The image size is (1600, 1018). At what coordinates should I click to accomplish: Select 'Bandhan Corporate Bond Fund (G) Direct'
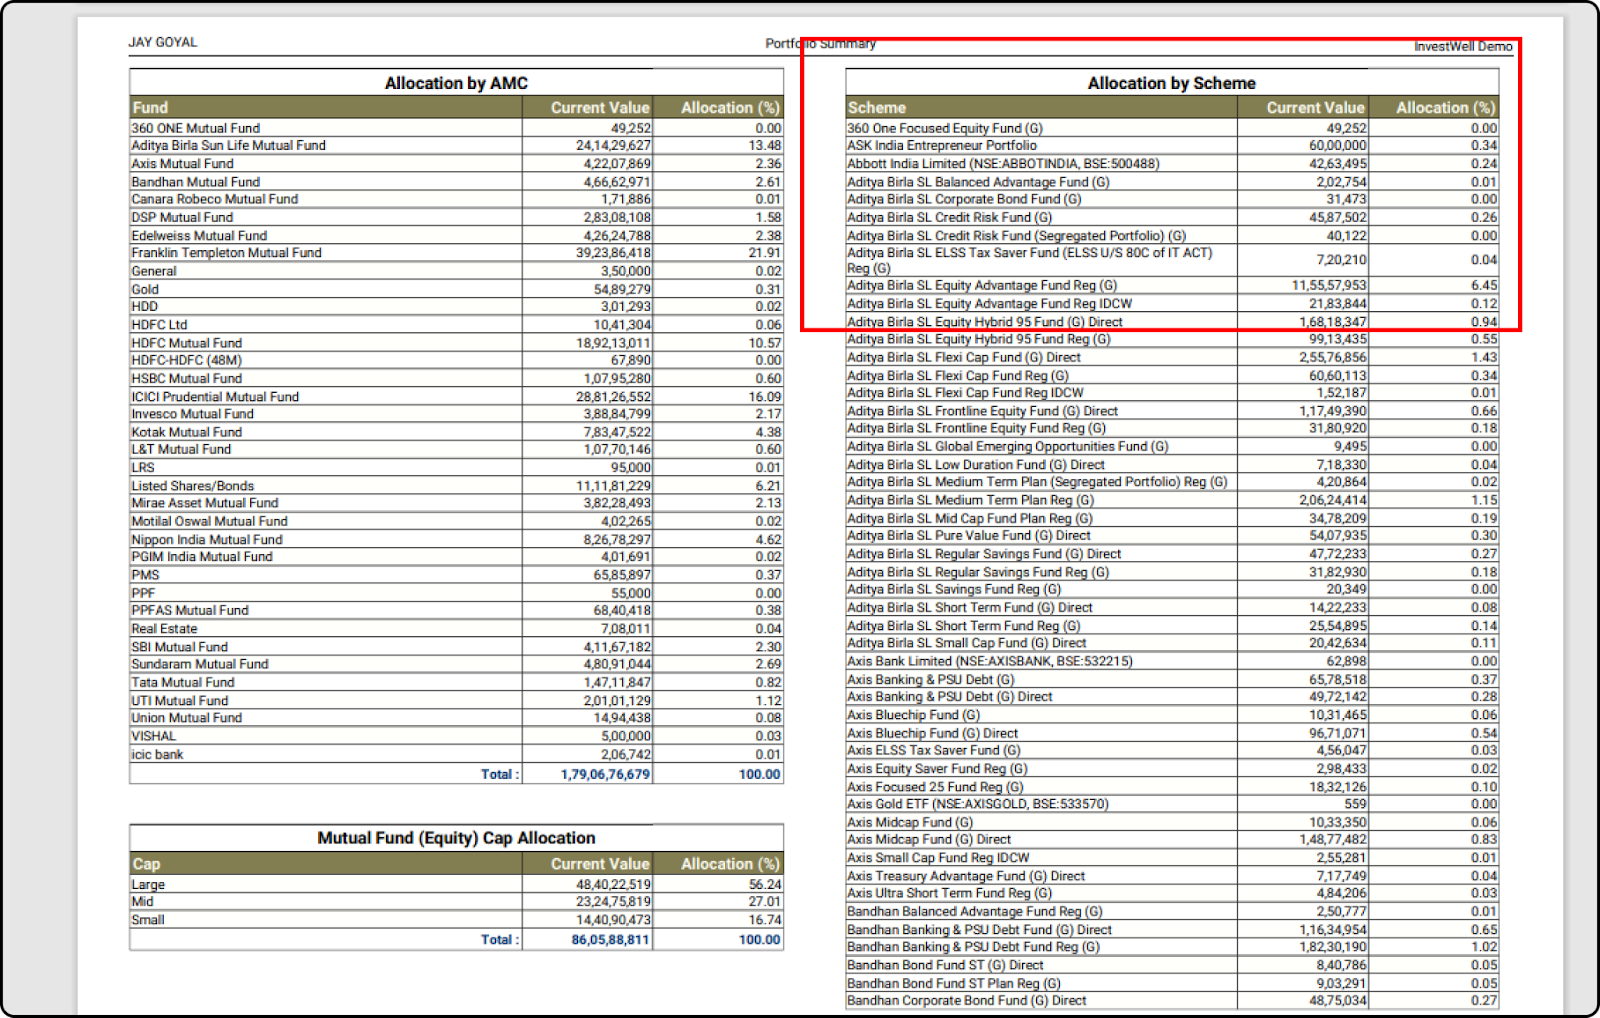[1172, 1000]
